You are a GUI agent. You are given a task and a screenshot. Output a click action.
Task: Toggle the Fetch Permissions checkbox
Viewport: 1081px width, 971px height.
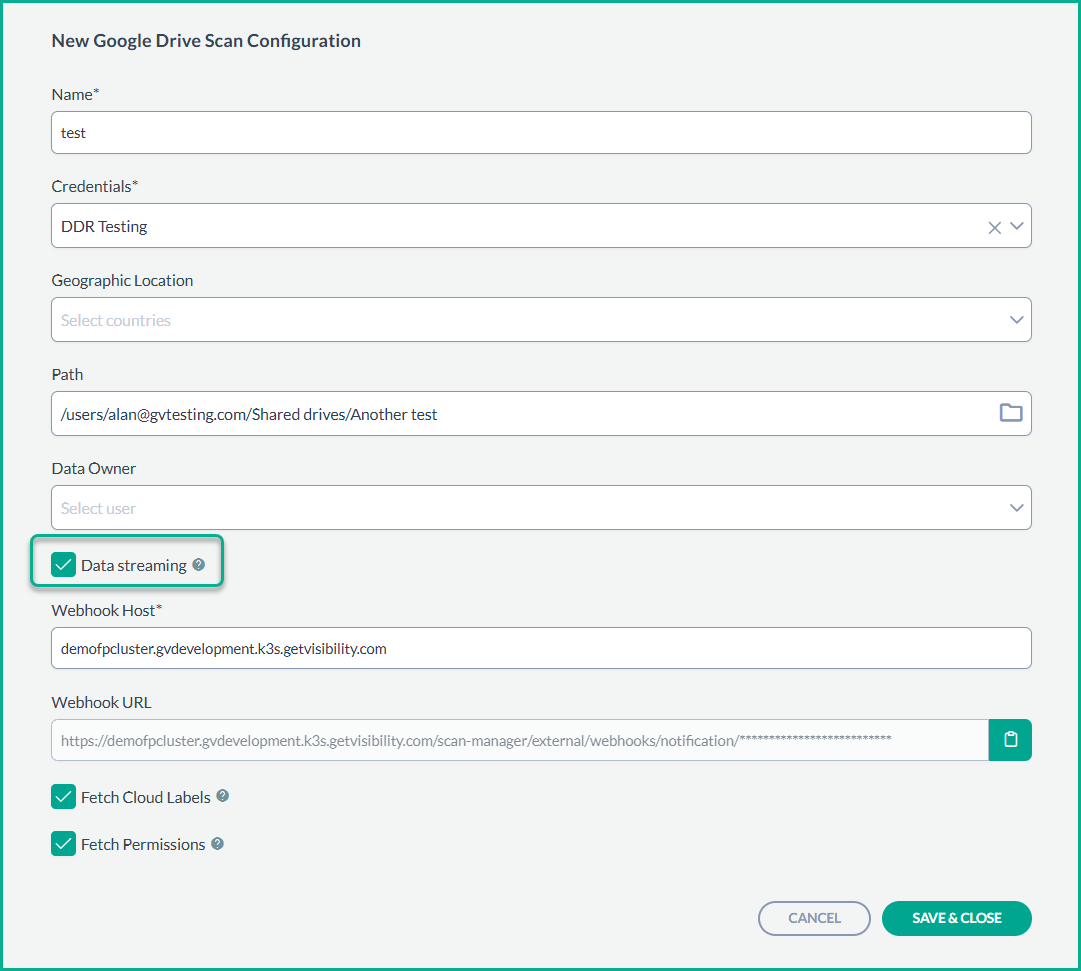[64, 844]
